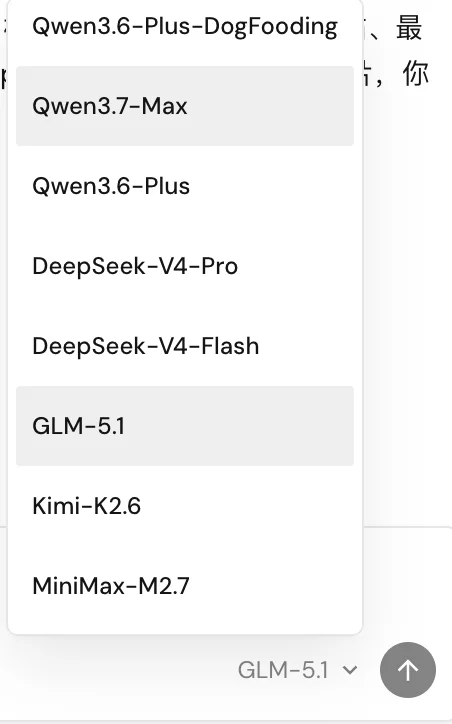Click the bottom entry MiniMax-M2.7
The image size is (452, 724).
pyautogui.click(x=185, y=585)
